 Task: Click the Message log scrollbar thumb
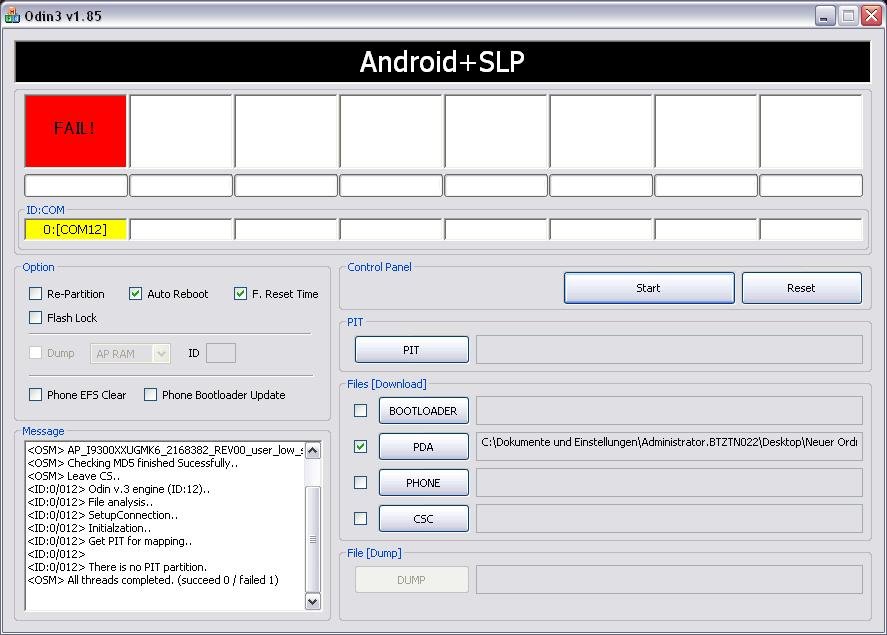tap(313, 539)
